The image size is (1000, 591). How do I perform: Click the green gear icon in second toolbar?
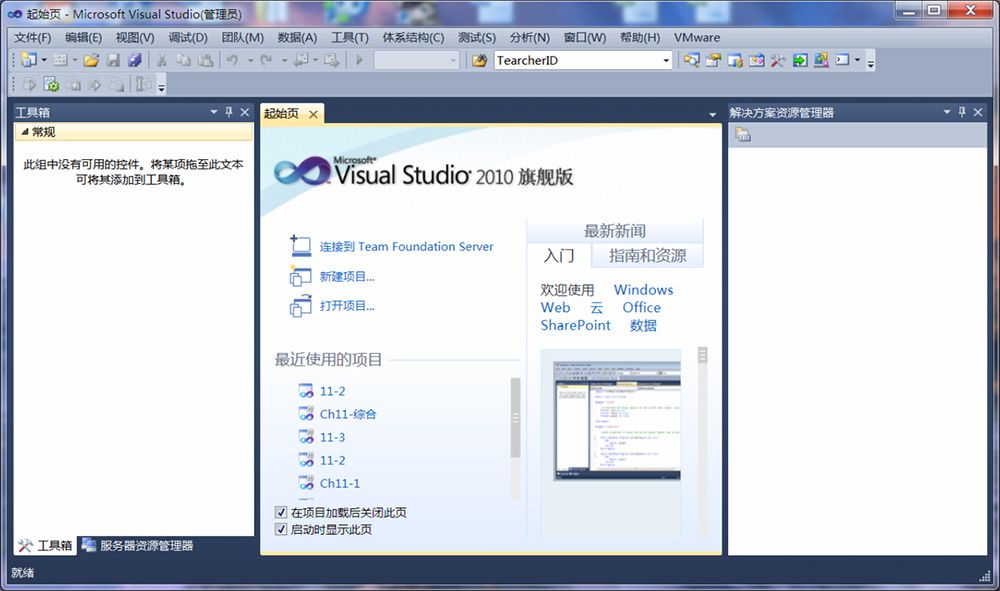pos(52,84)
